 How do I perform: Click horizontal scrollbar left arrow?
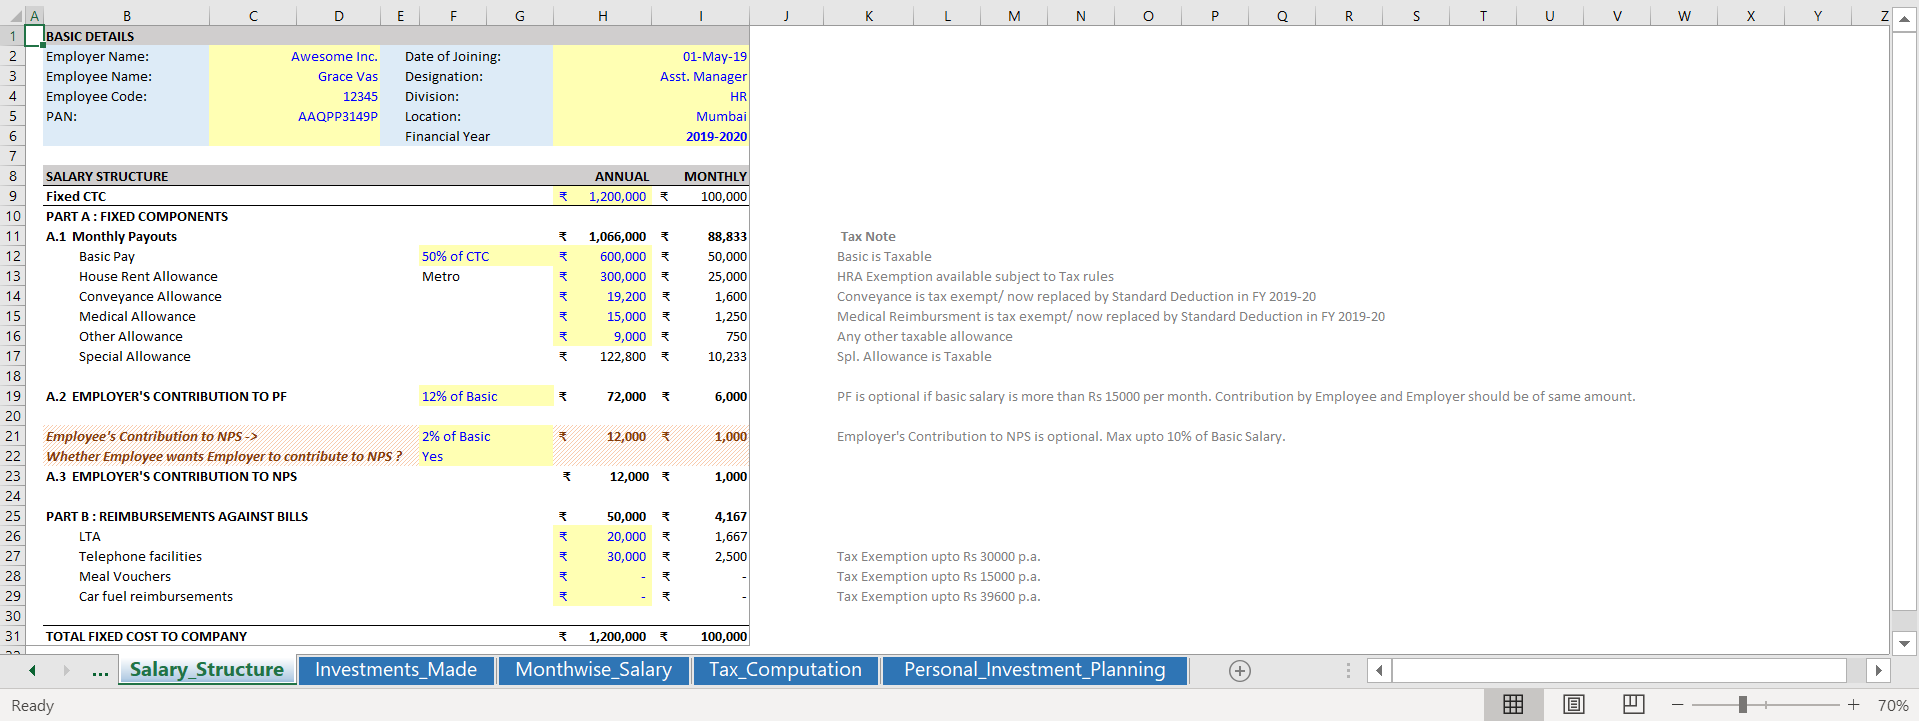coord(1379,670)
